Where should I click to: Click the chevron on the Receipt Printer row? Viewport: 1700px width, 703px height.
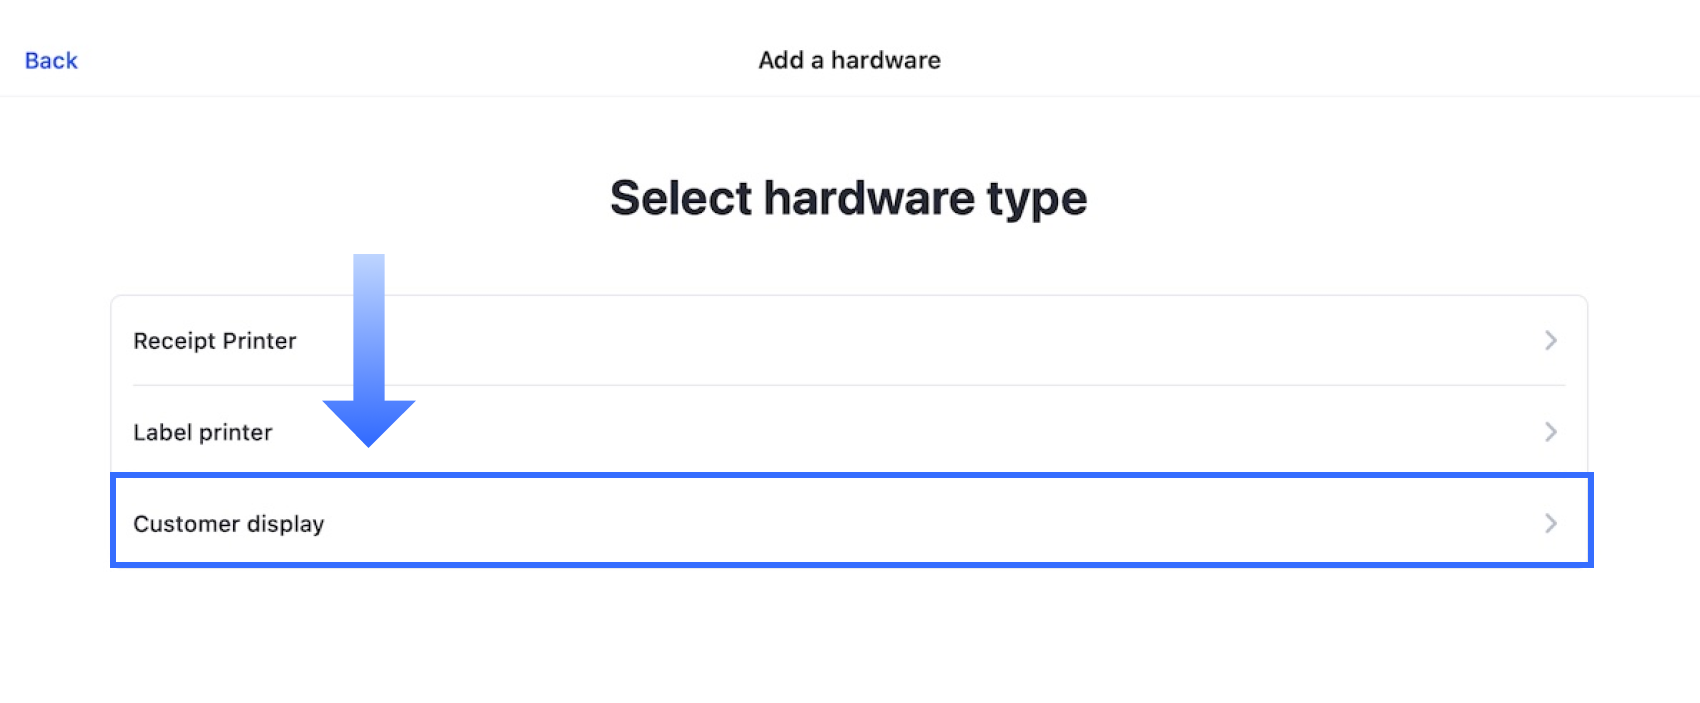1550,340
